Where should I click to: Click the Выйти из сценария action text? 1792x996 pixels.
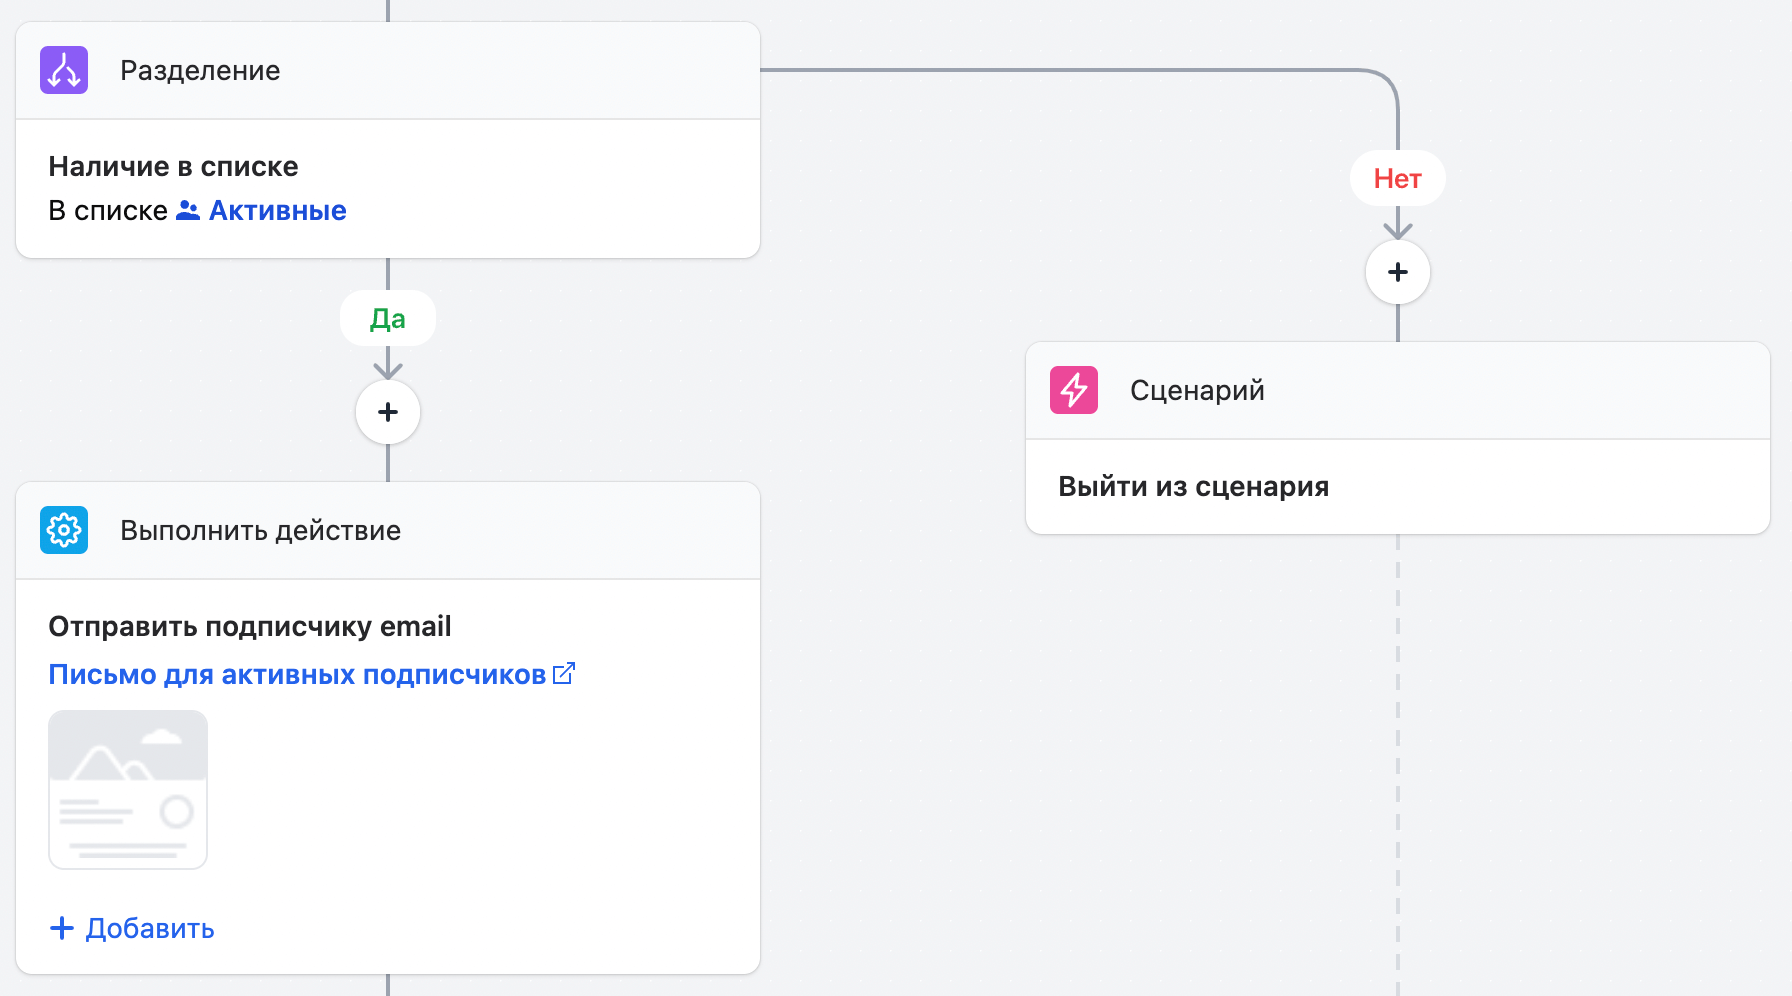[1193, 486]
